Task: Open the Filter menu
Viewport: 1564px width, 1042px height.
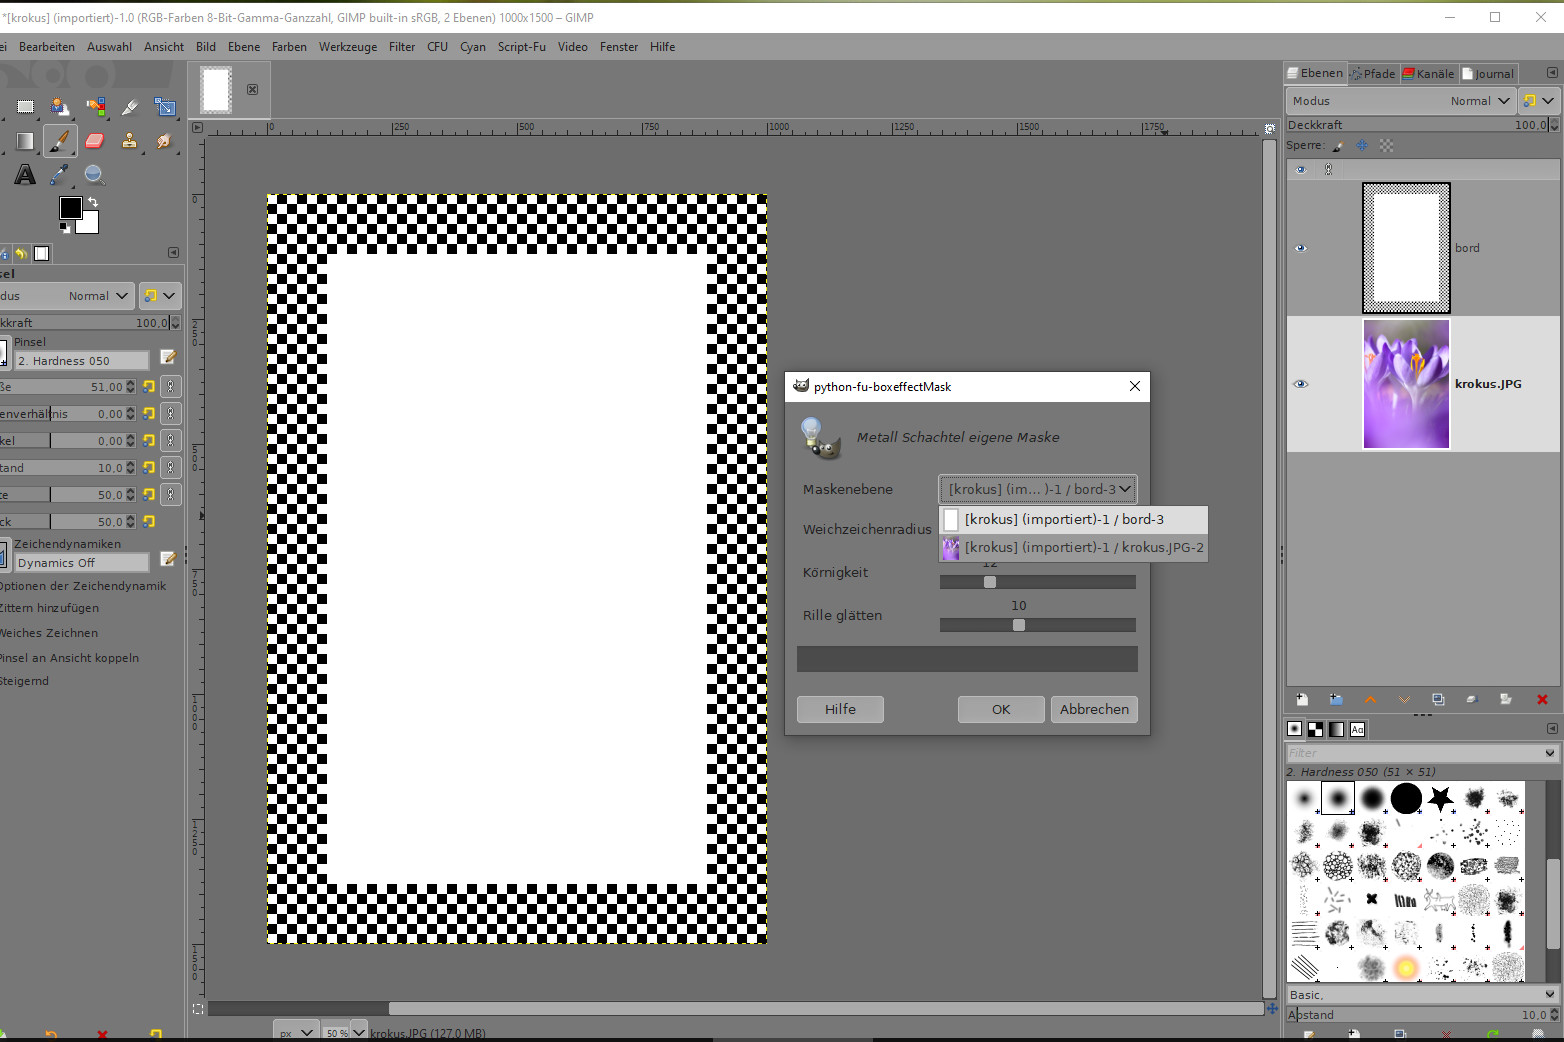Action: pos(401,47)
